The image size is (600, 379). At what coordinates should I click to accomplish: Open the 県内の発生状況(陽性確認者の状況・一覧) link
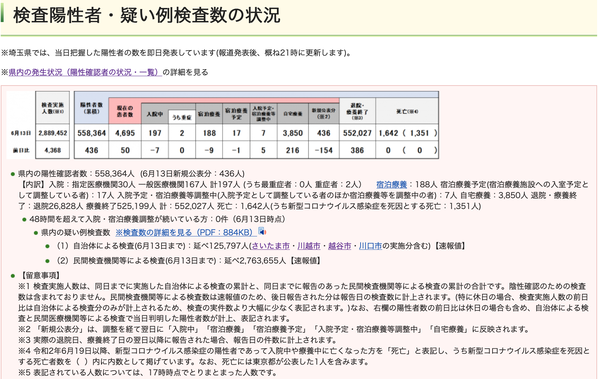85,72
